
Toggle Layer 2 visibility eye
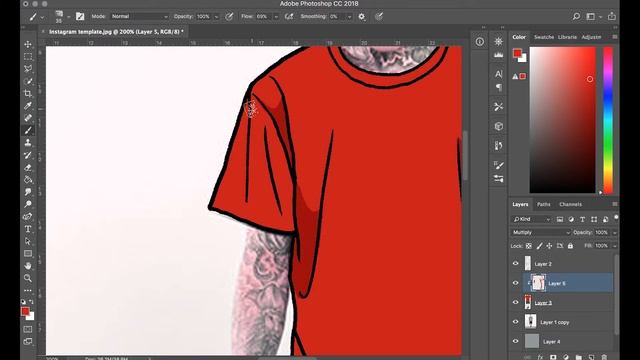click(x=516, y=264)
